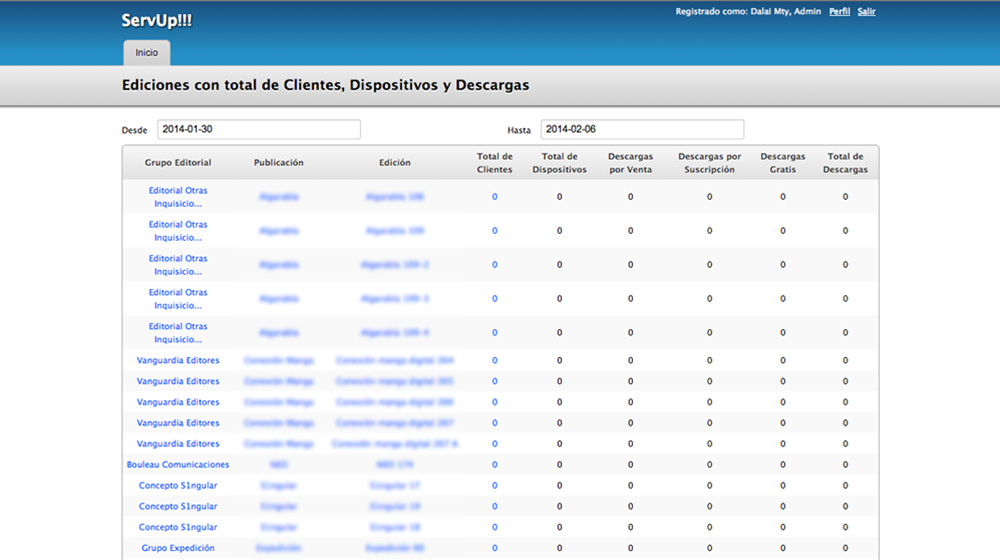This screenshot has width=1000, height=560.
Task: Open the publication link in Bouleau Comunicaciones row
Action: (278, 465)
